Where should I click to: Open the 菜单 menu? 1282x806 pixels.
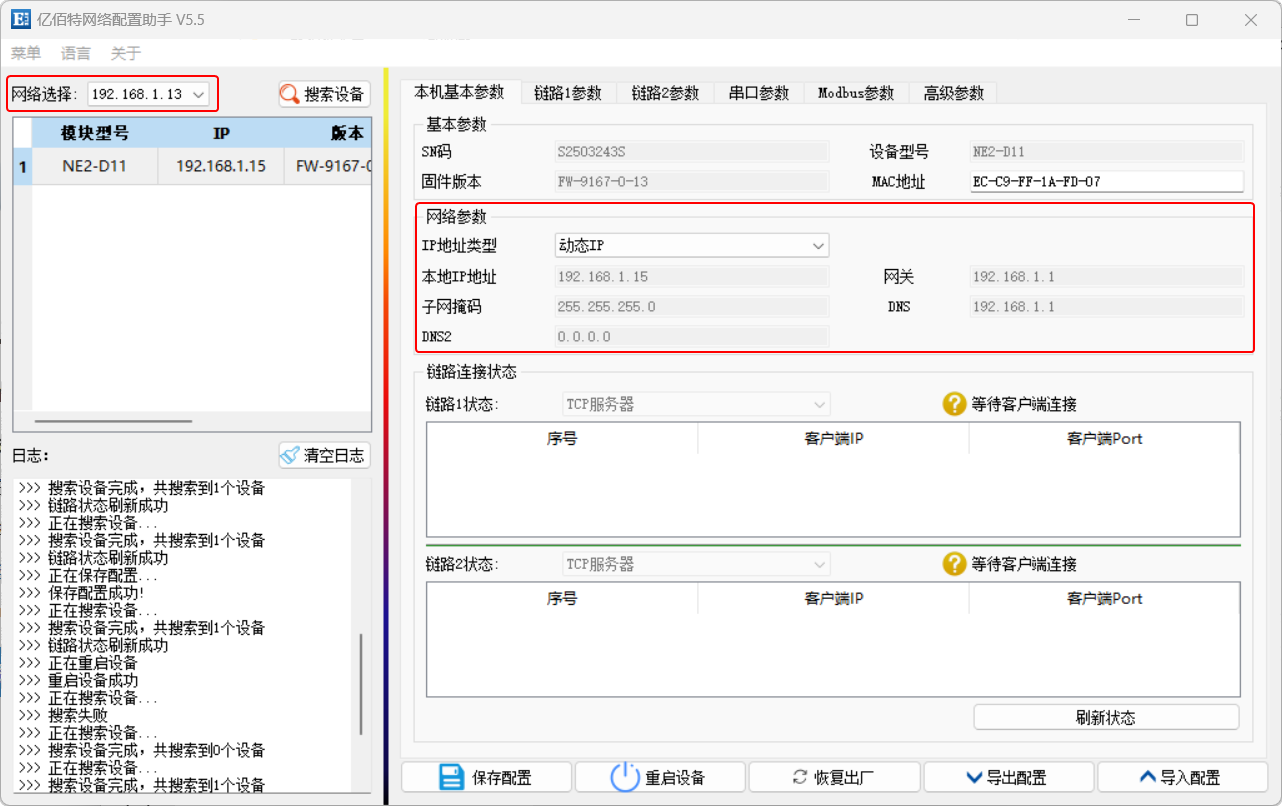(x=26, y=53)
